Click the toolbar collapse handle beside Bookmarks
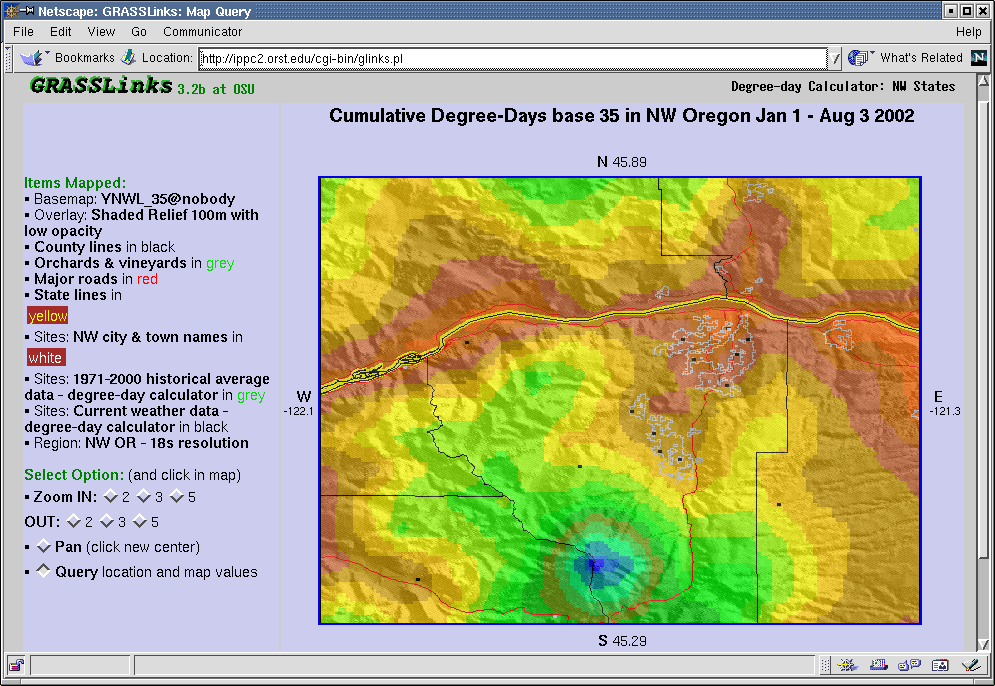Screen dimensions: 995x686 pos(8,58)
